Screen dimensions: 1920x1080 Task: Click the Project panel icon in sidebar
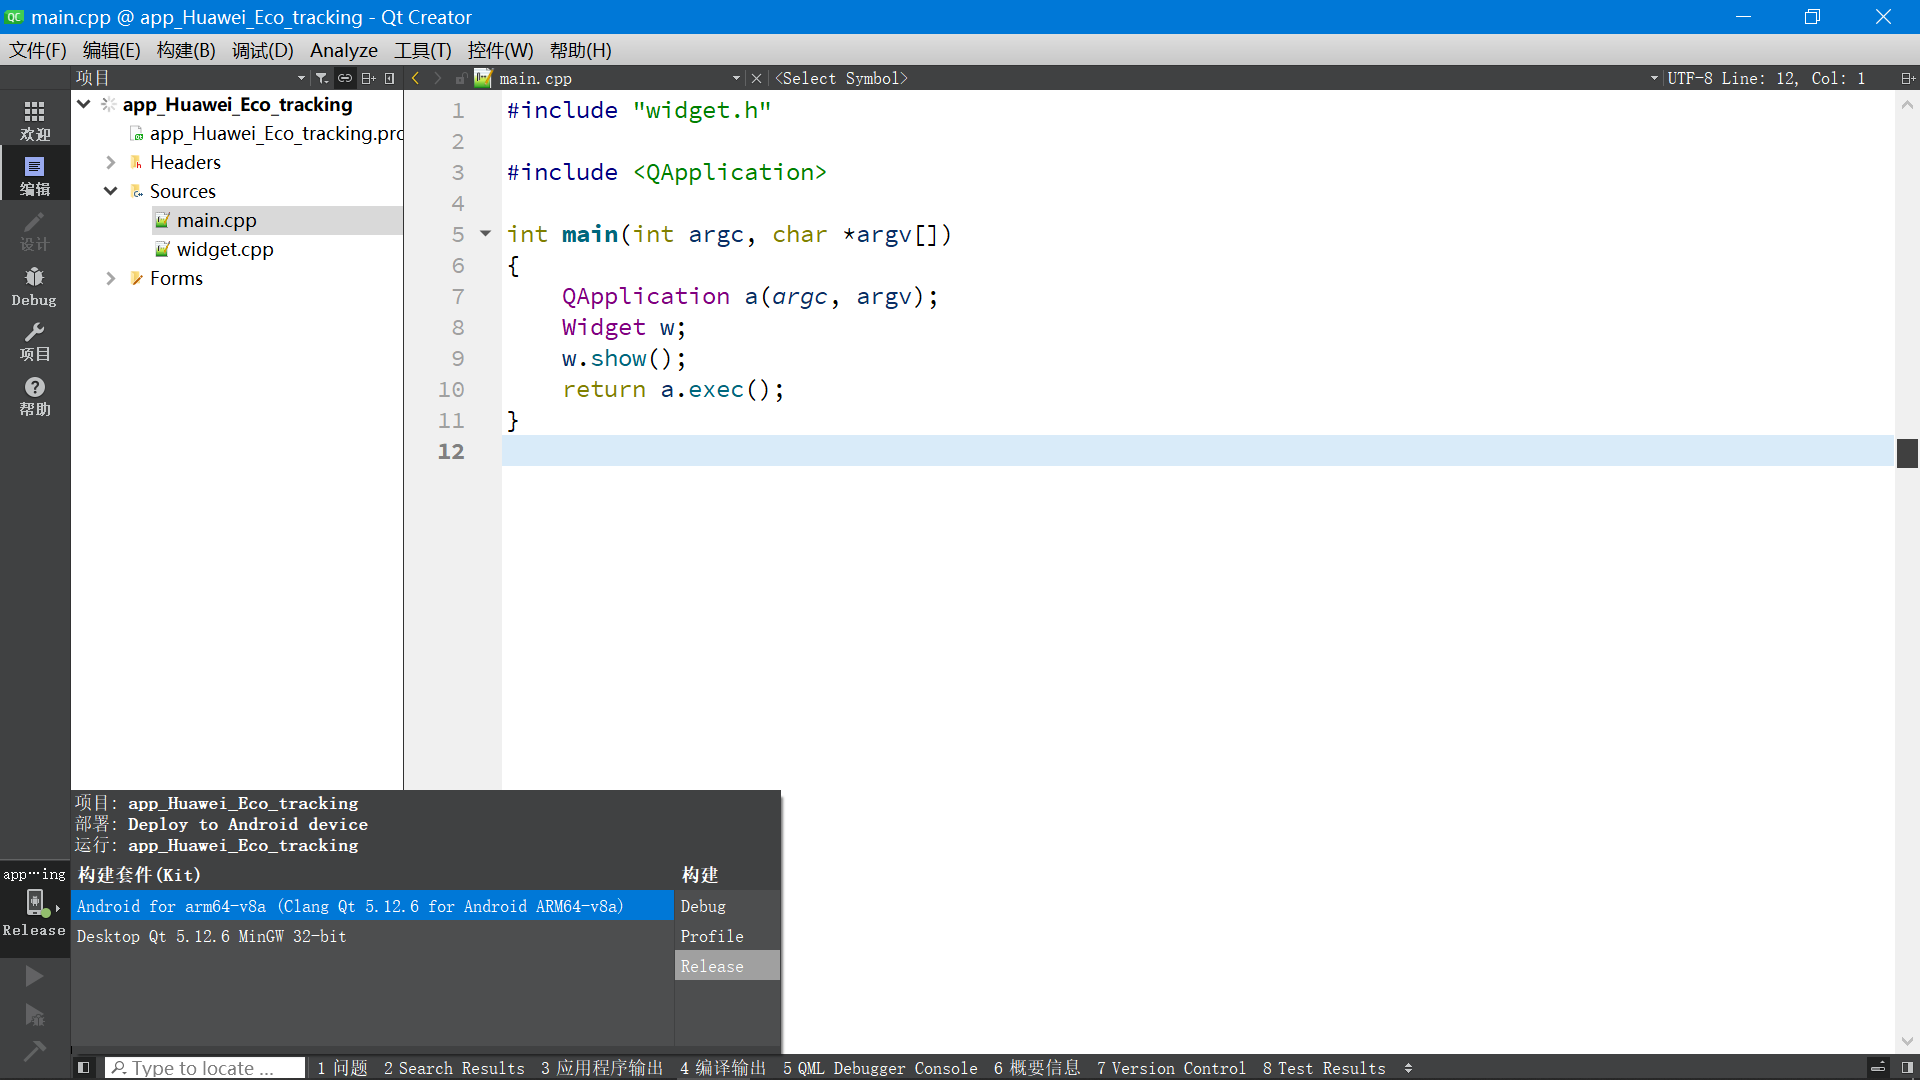pyautogui.click(x=34, y=342)
